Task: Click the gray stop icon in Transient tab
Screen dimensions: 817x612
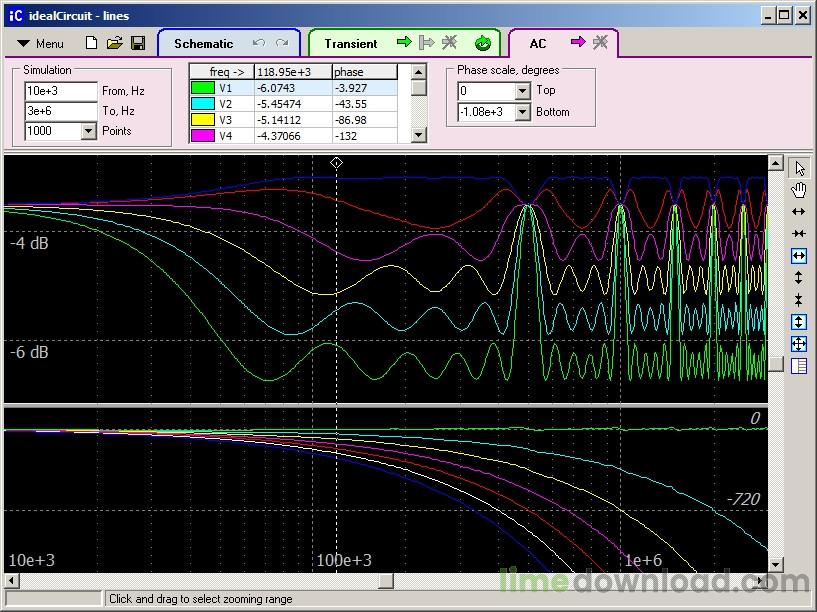Action: click(449, 42)
